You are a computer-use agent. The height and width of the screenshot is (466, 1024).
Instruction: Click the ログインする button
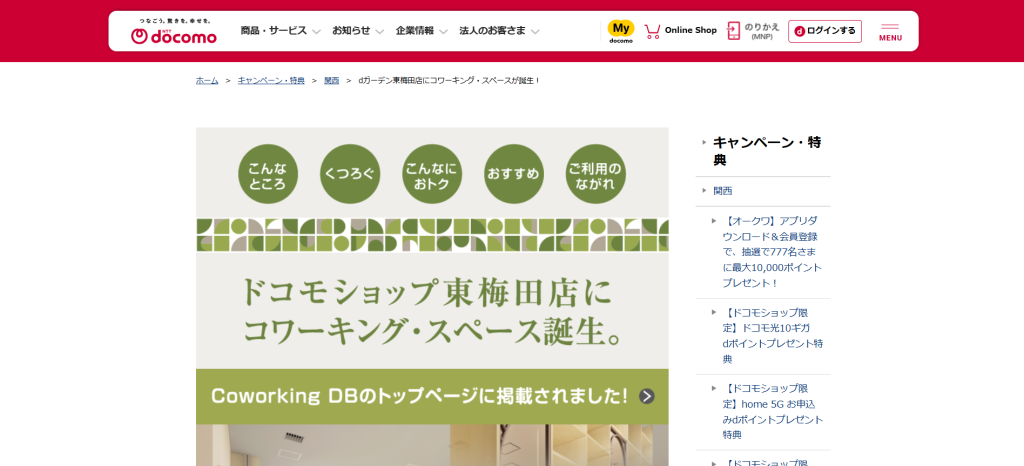pyautogui.click(x=825, y=31)
